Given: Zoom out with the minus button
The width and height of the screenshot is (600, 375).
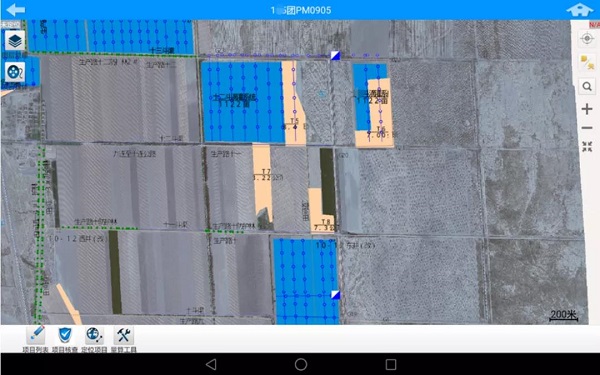Looking at the screenshot, I should coord(587,128).
